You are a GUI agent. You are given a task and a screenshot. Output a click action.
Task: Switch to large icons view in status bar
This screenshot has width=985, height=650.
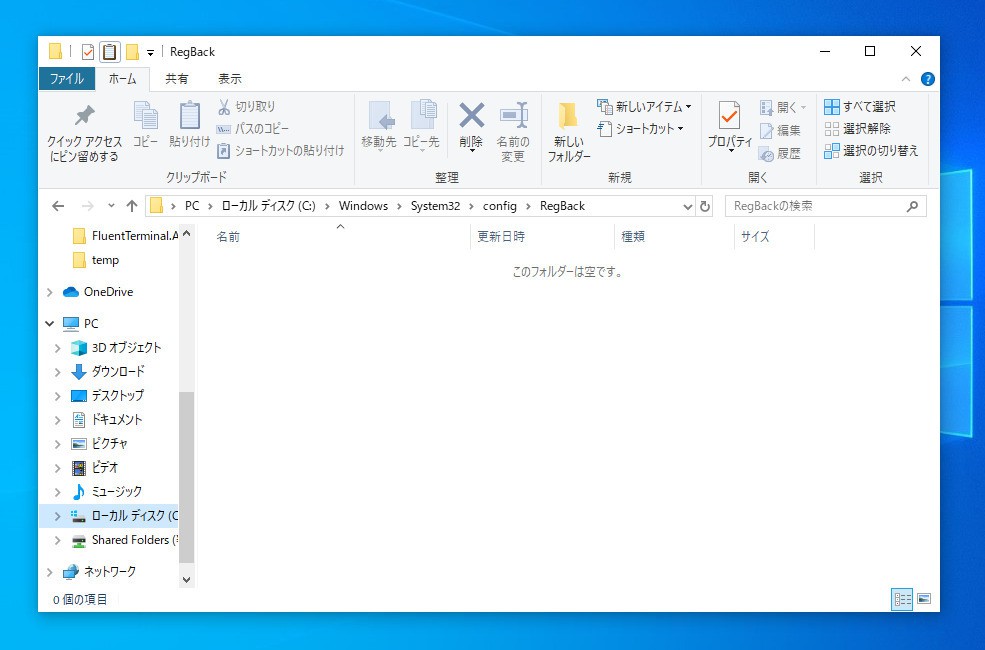pyautogui.click(x=924, y=599)
